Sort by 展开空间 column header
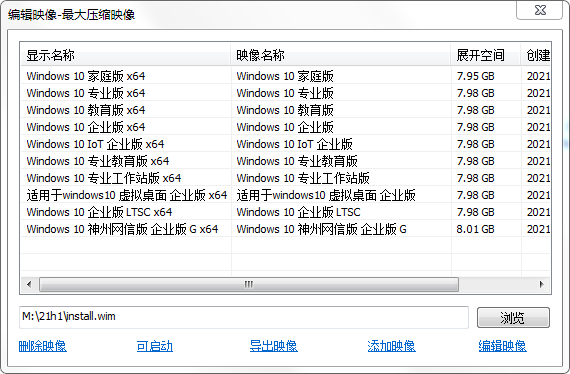This screenshot has width=570, height=374. coord(486,56)
